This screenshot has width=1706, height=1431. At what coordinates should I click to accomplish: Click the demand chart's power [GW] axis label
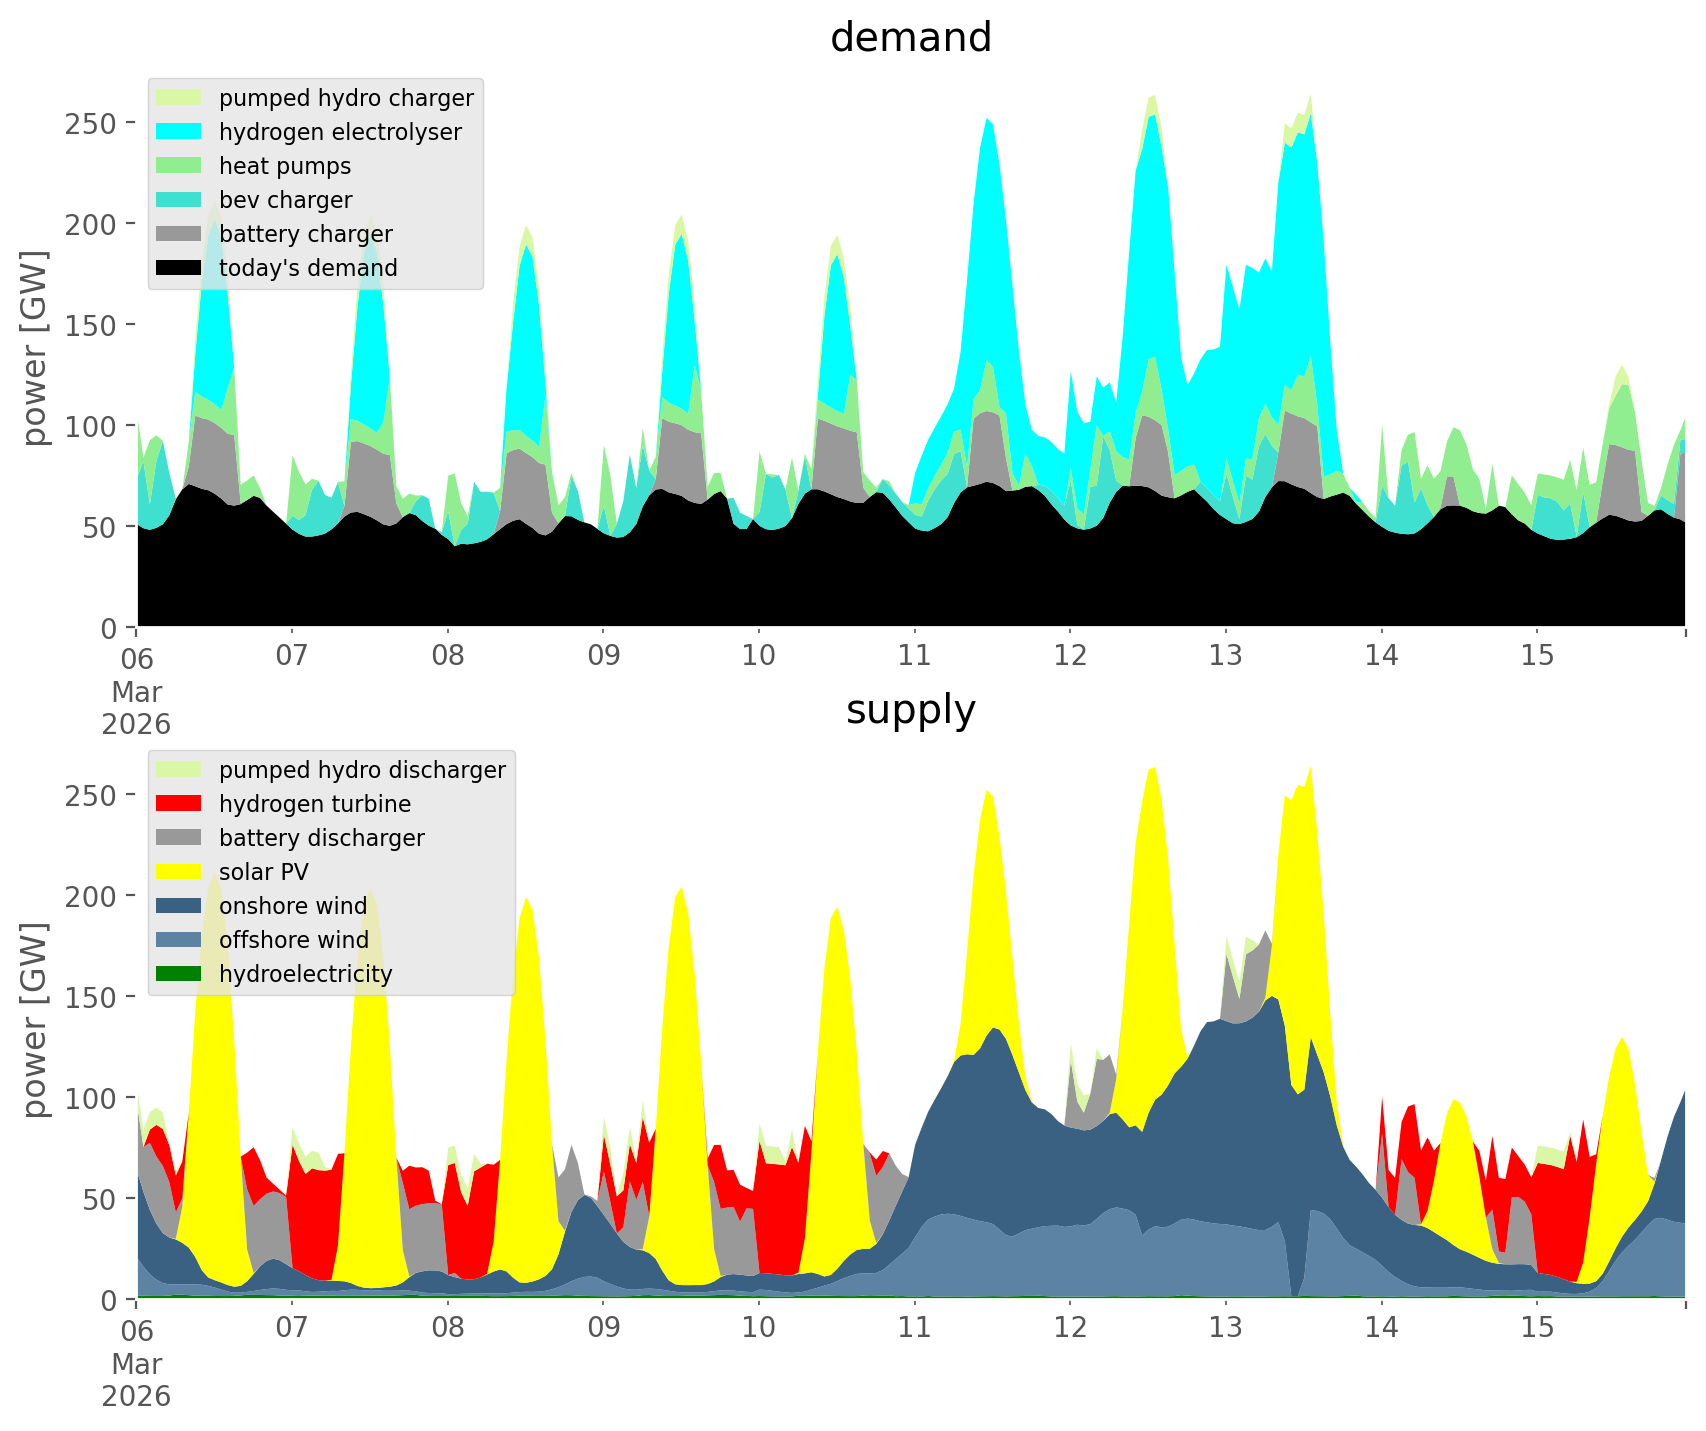click(34, 348)
